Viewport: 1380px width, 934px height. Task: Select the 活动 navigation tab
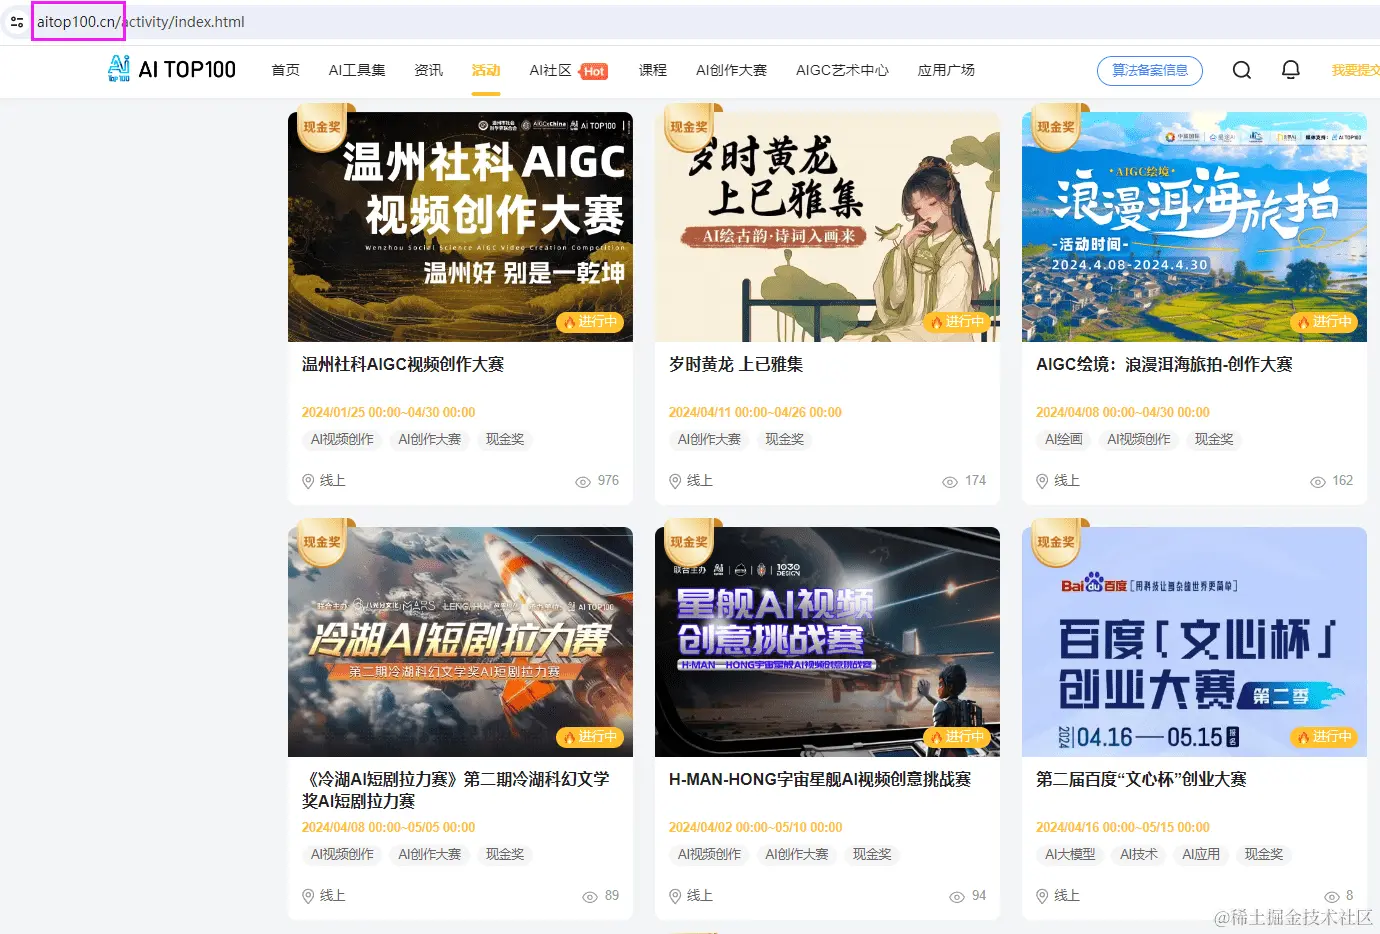tap(486, 70)
